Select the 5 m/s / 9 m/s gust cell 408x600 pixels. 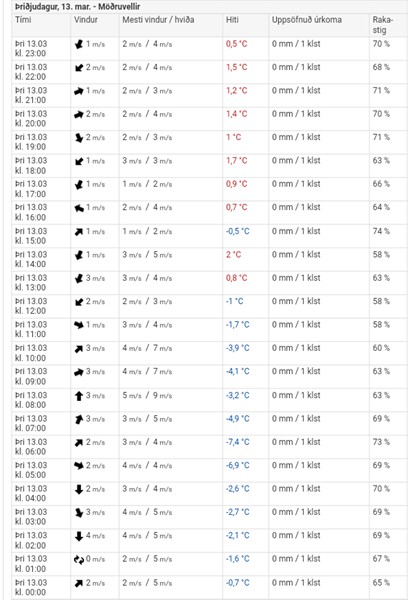147,395
